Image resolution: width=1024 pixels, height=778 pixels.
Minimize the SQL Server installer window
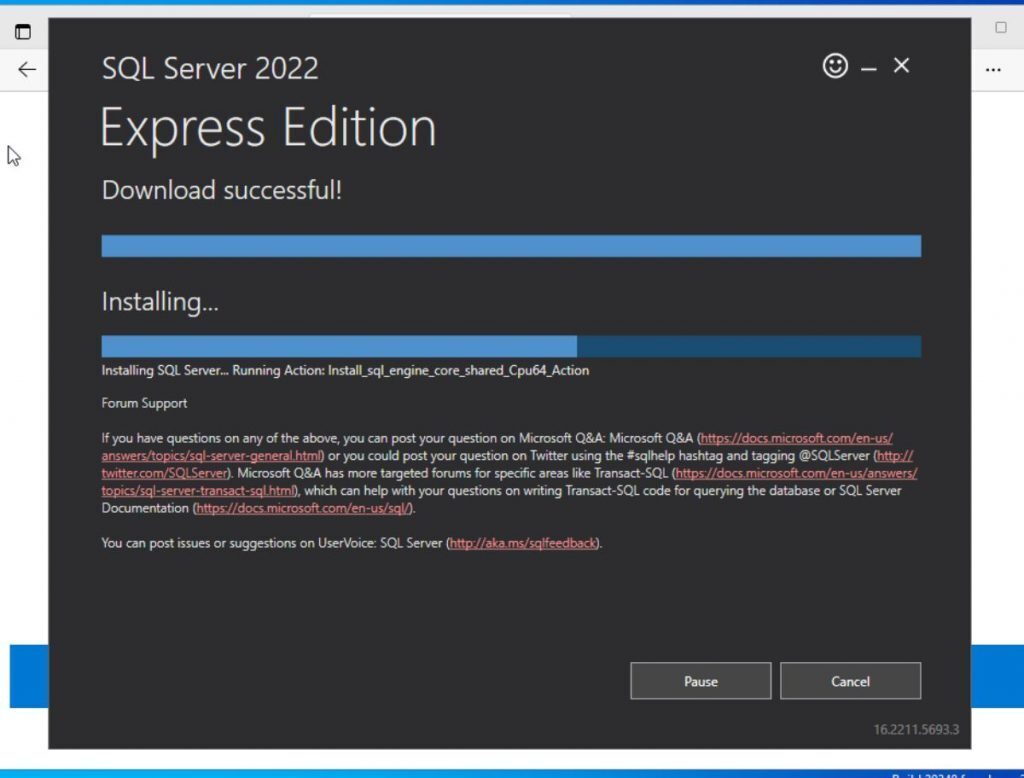pos(868,66)
